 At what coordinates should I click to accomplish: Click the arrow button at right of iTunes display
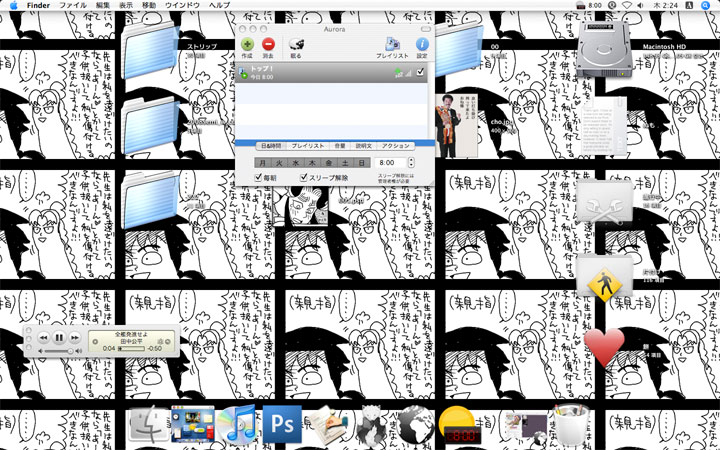[x=168, y=341]
